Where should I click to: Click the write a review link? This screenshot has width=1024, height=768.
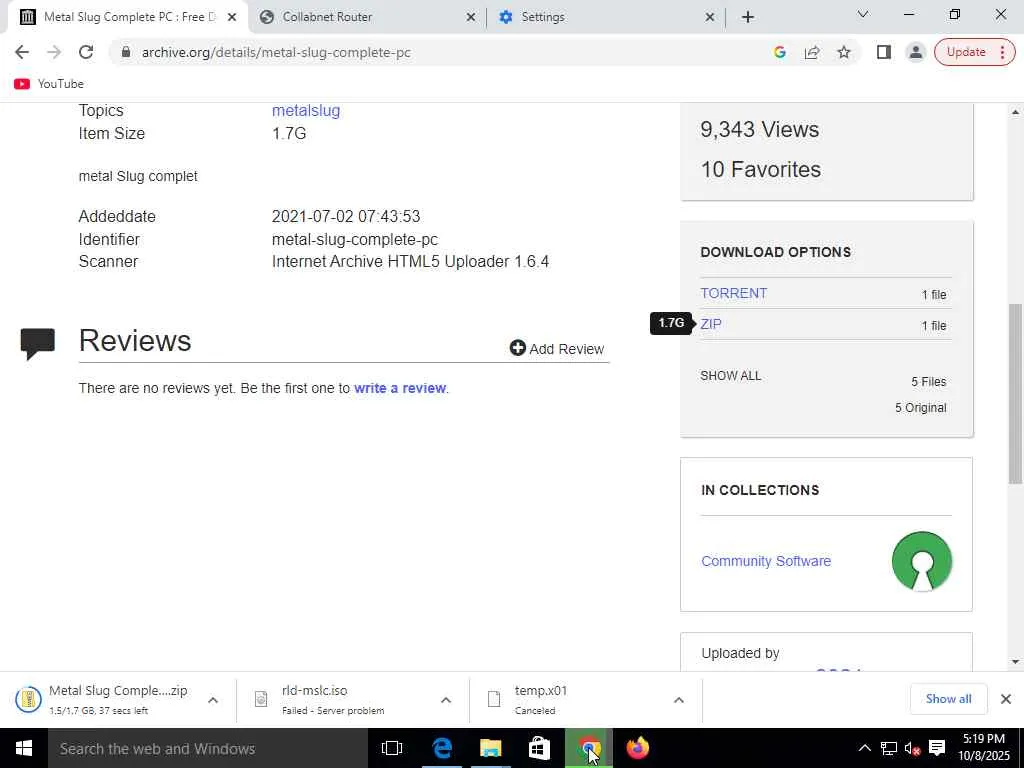400,388
